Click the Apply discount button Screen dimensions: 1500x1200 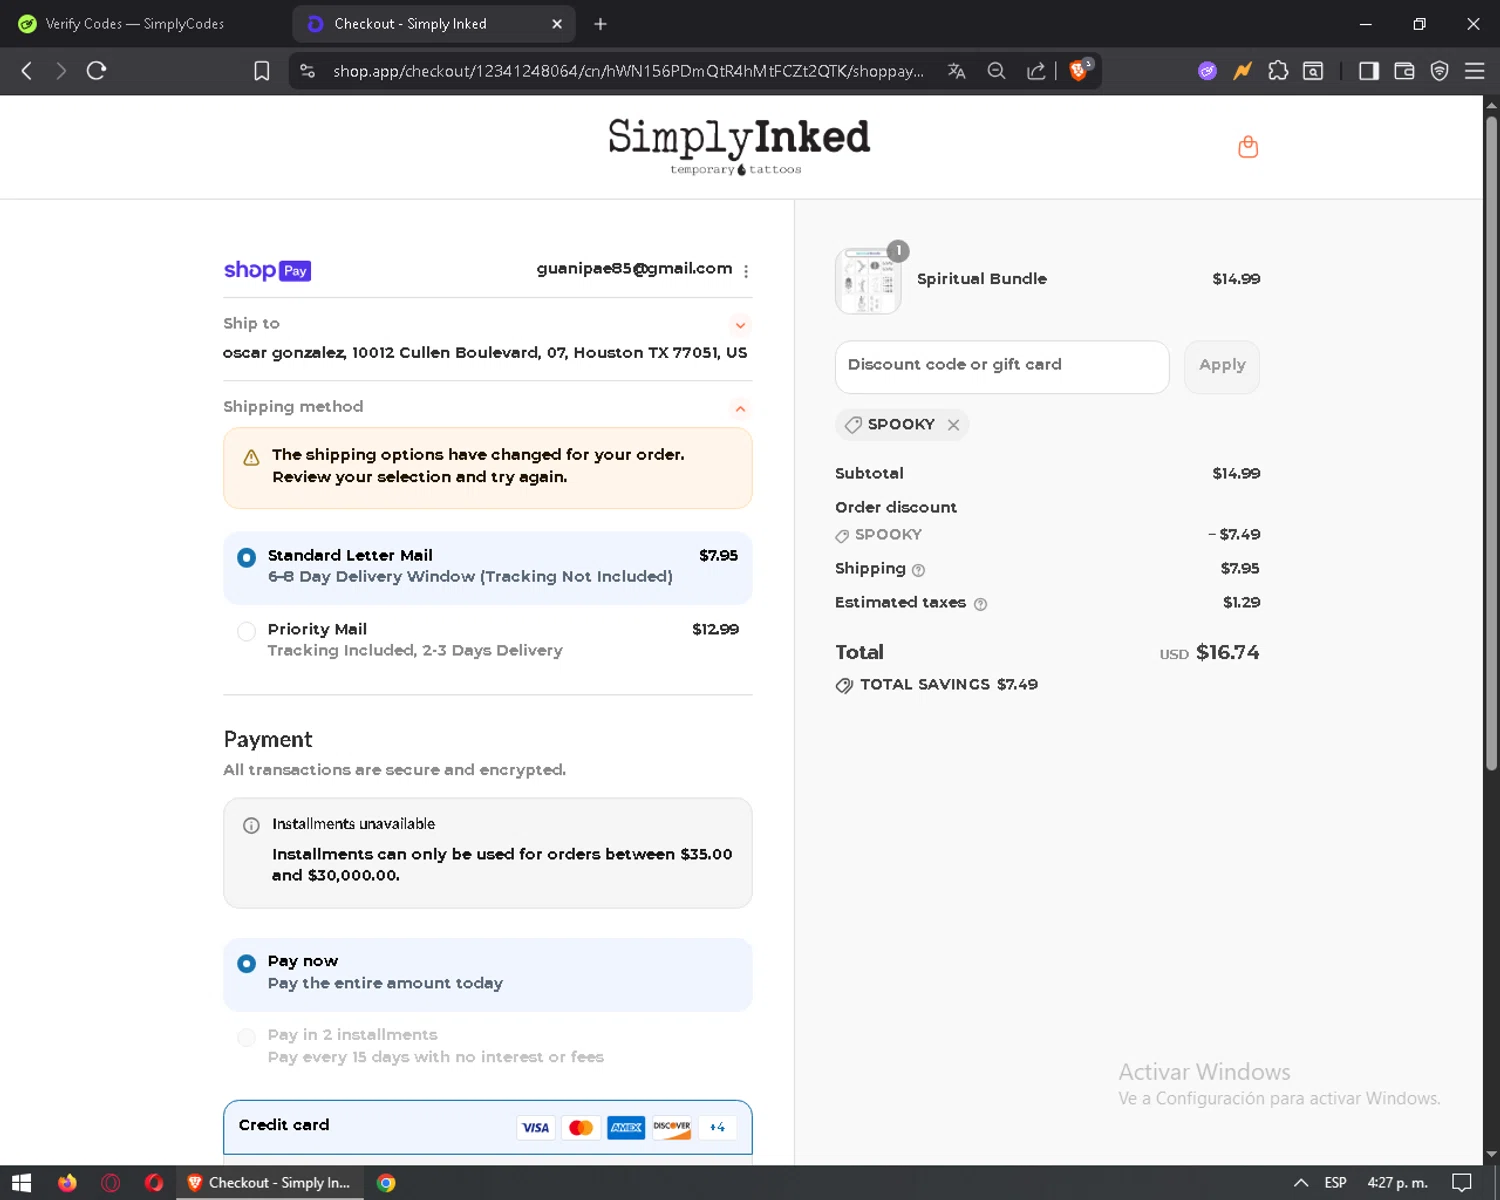(1222, 366)
